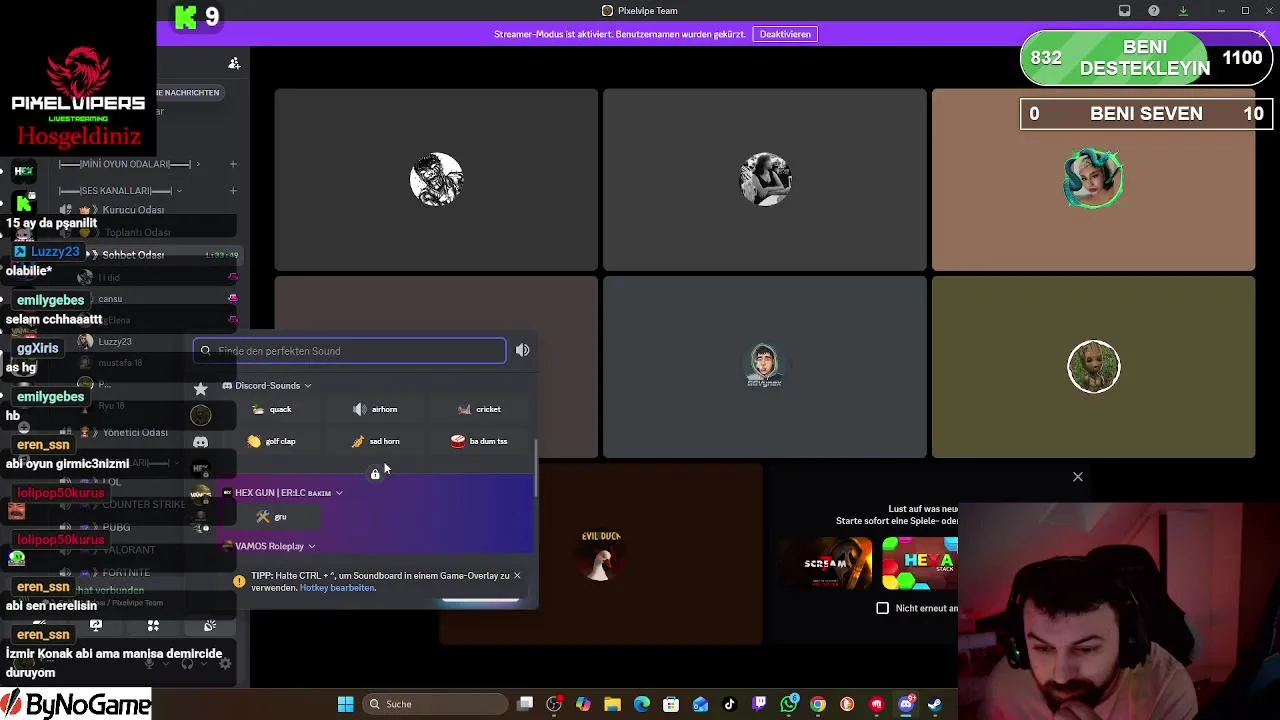Click the Discord download update icon

click(1183, 11)
